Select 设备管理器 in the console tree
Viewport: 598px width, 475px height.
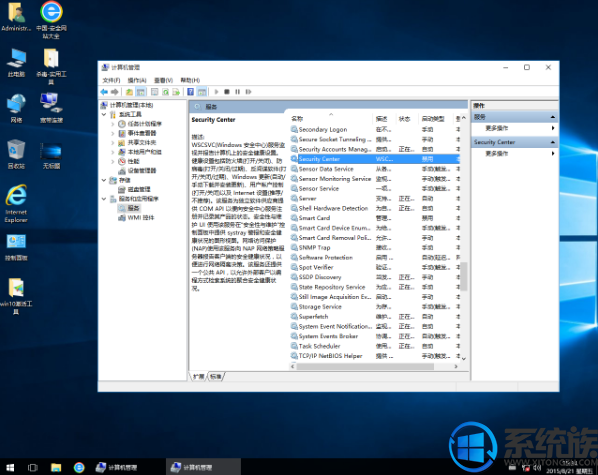click(x=141, y=171)
